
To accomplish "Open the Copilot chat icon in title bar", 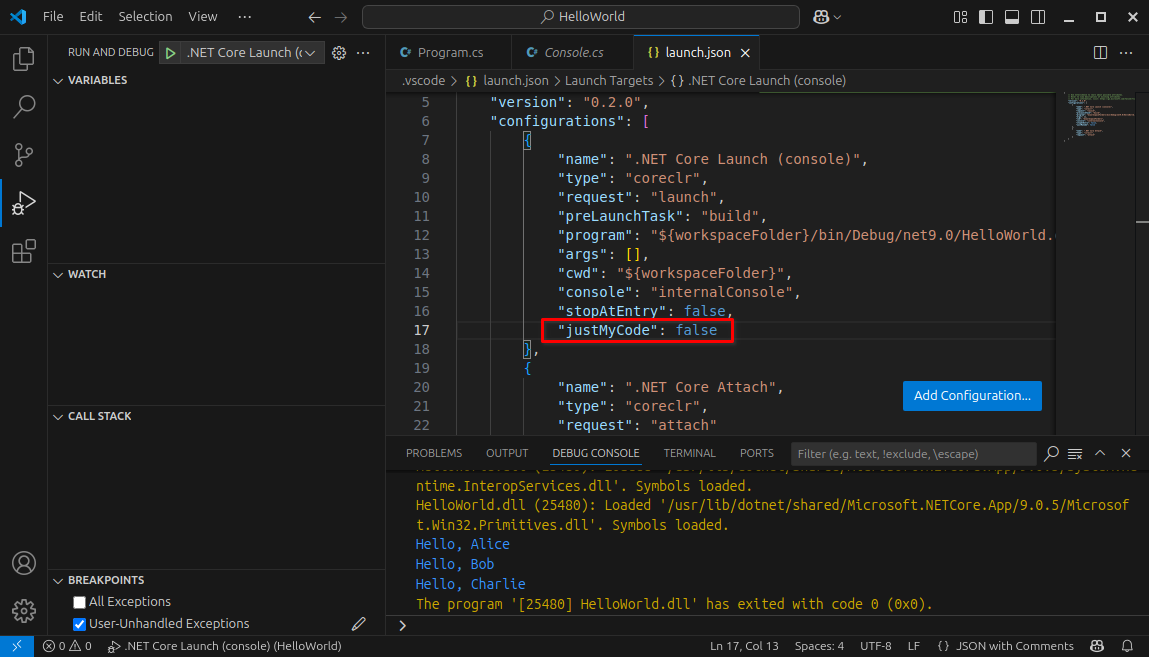I will pos(821,17).
